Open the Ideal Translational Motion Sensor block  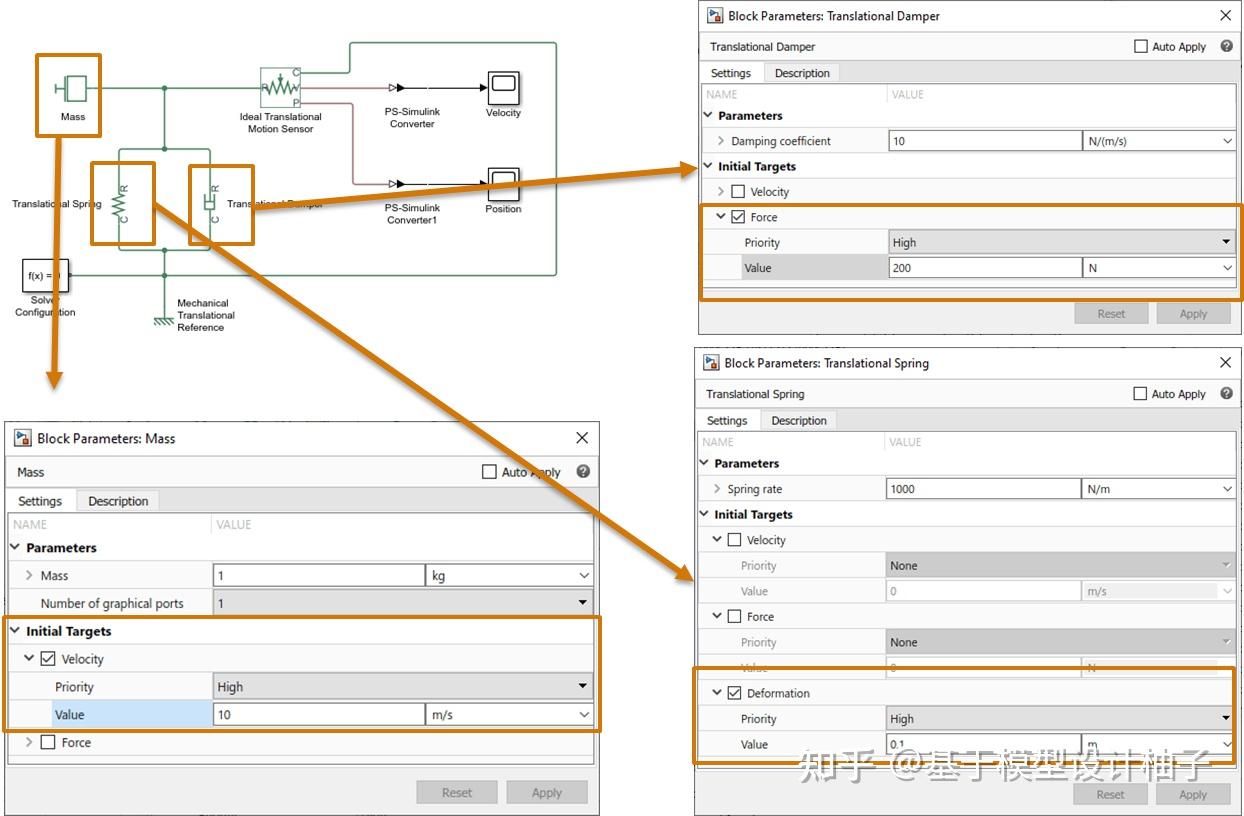point(280,90)
